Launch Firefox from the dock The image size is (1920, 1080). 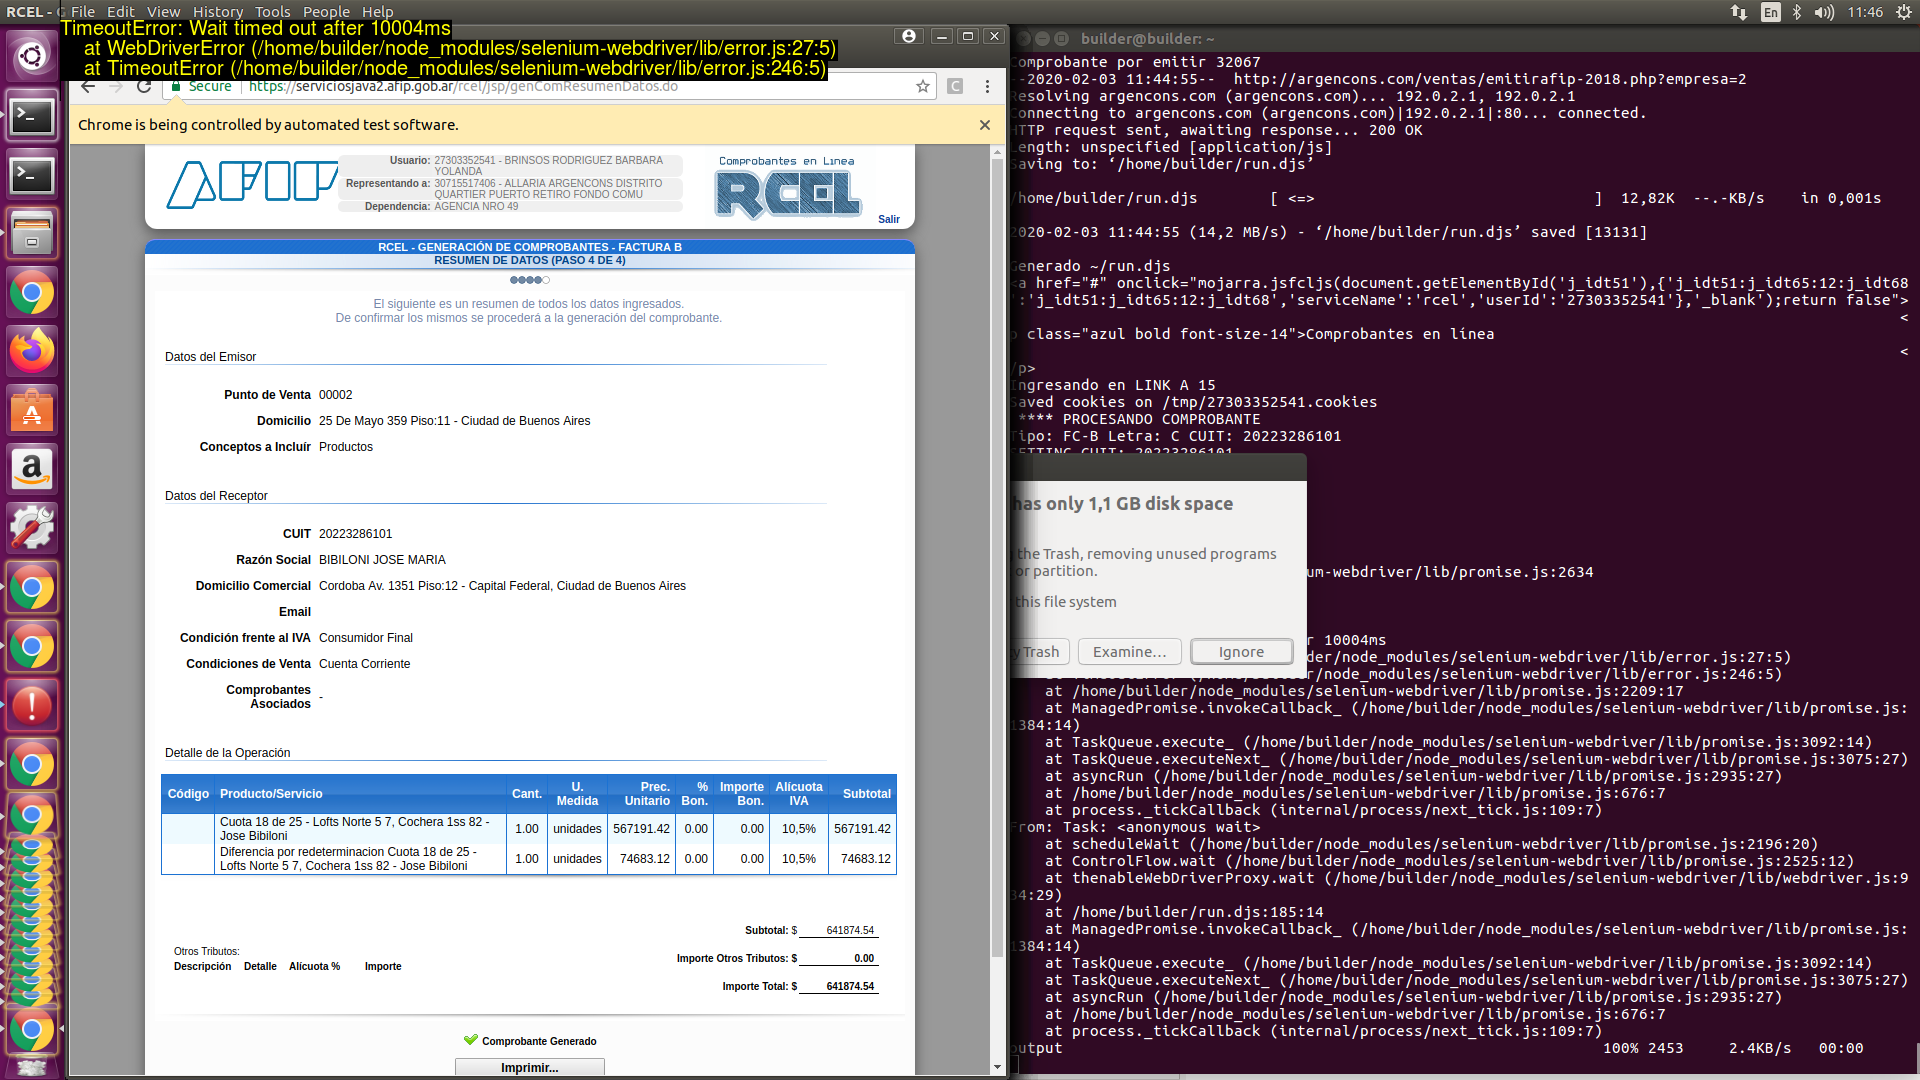pyautogui.click(x=32, y=351)
